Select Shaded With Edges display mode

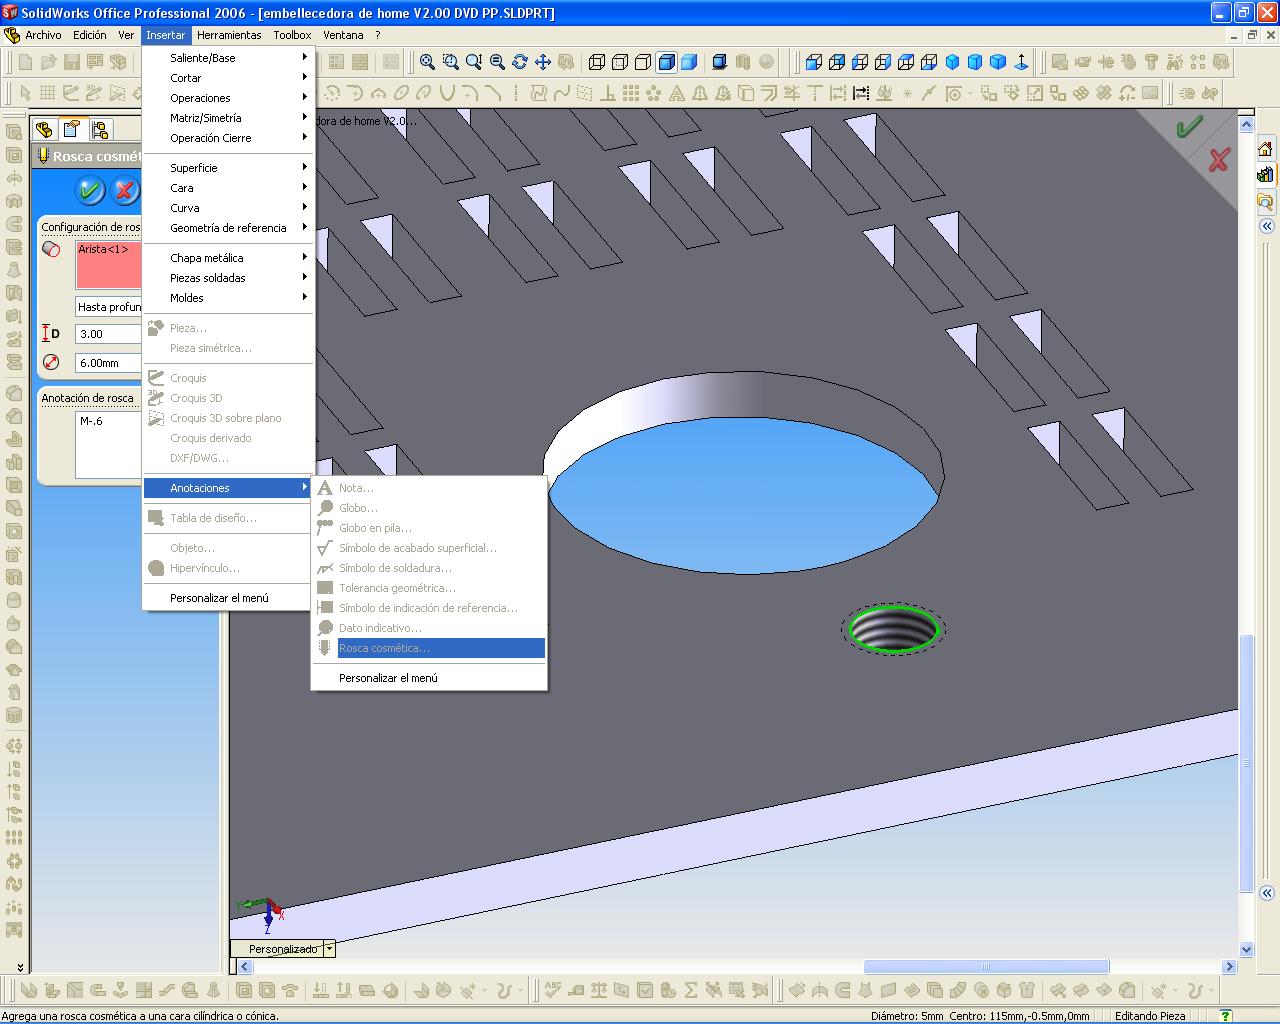[x=666, y=62]
